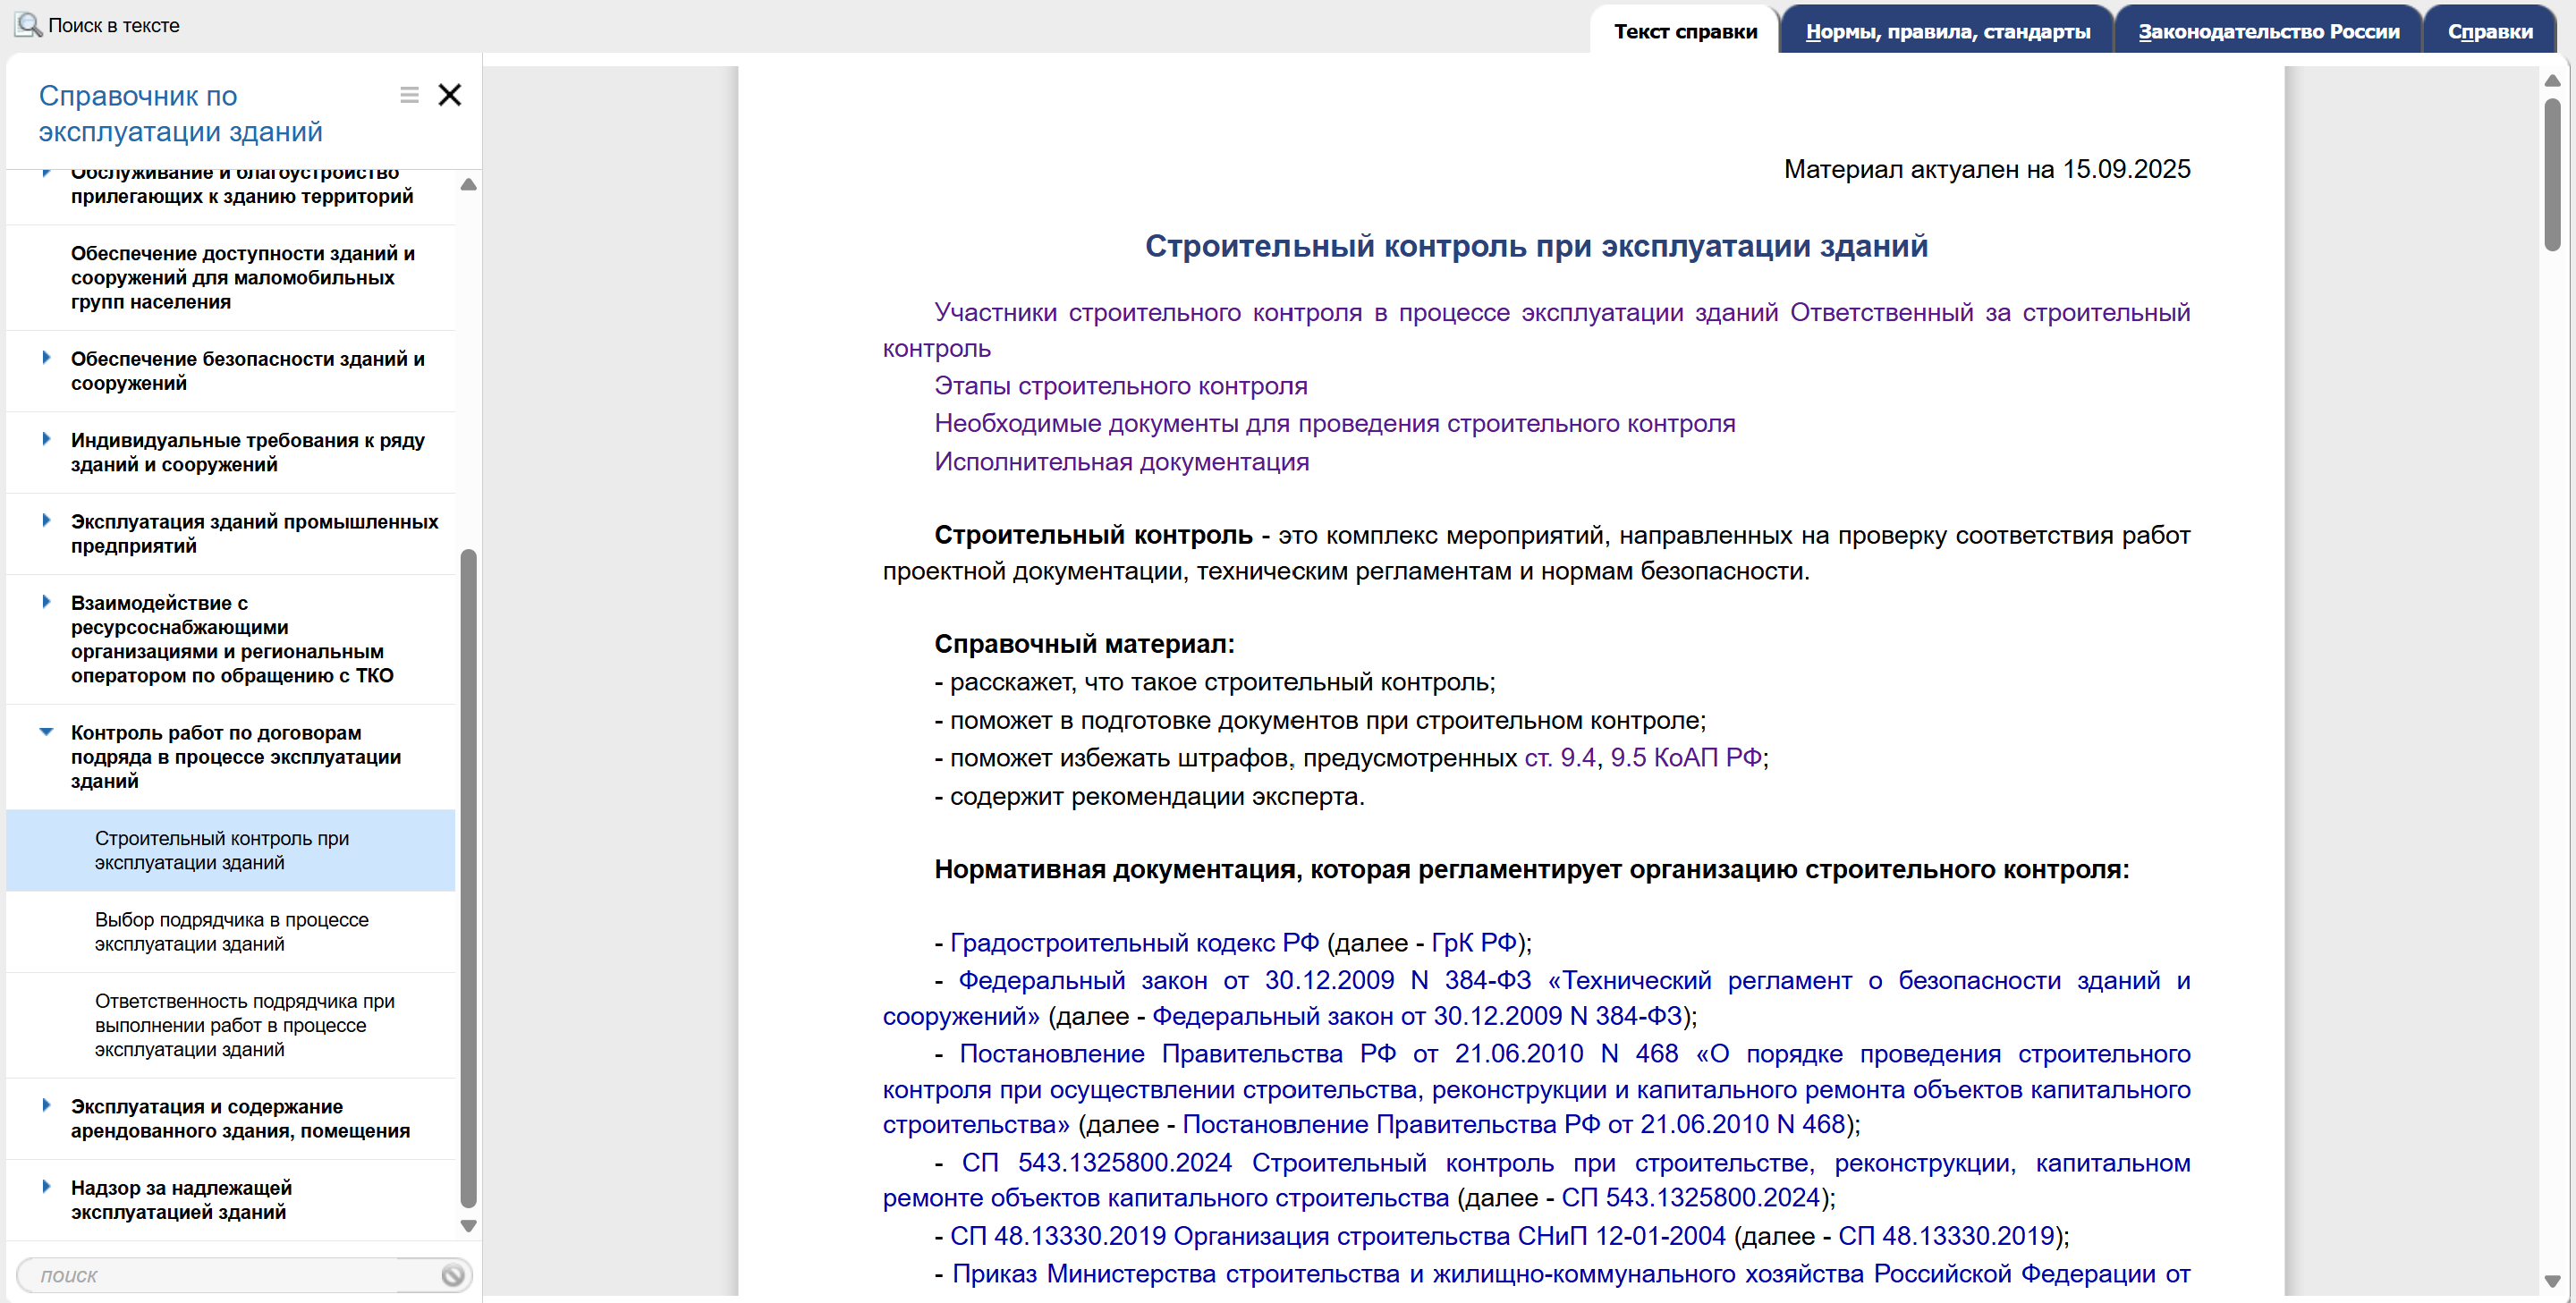Click document scroll down arrow

(2552, 1281)
